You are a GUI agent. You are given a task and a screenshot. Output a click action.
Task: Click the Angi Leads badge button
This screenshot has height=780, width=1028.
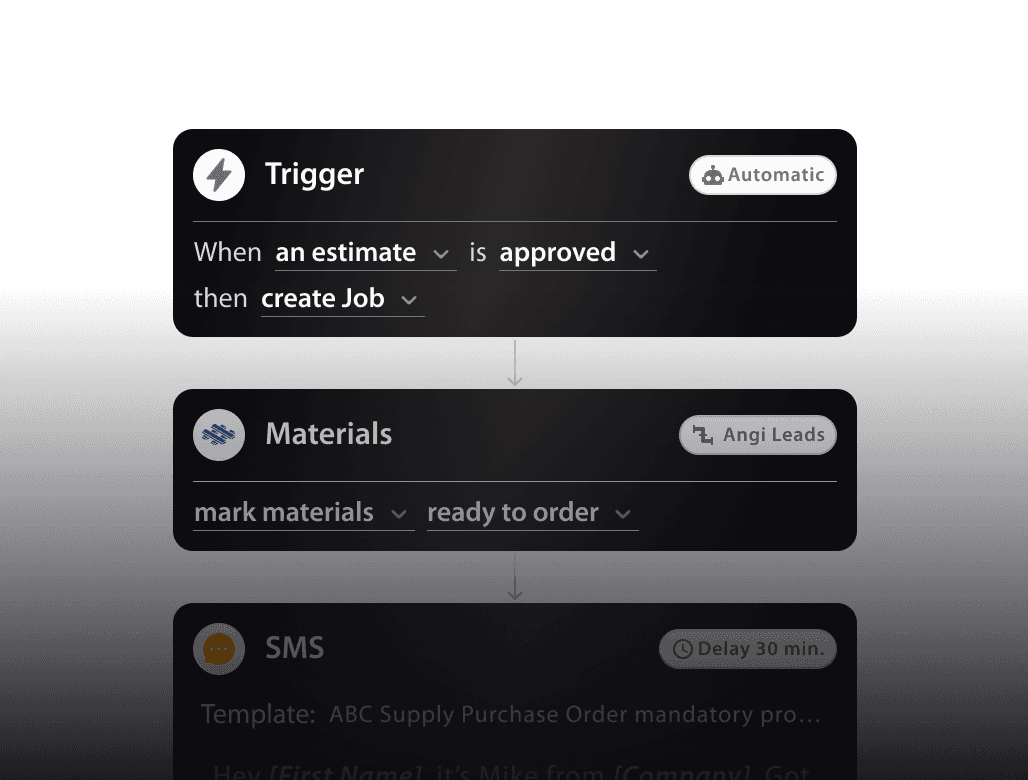click(x=758, y=435)
